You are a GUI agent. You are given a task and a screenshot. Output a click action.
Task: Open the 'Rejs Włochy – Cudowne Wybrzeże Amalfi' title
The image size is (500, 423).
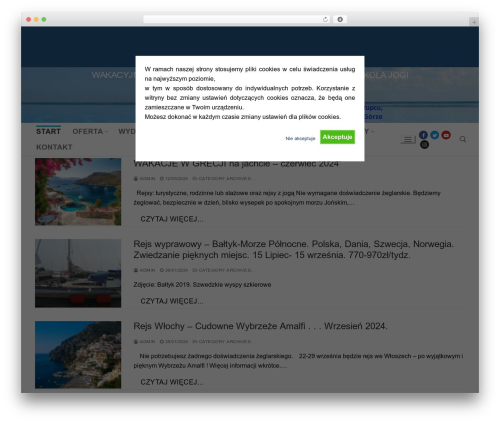pyautogui.click(x=260, y=326)
